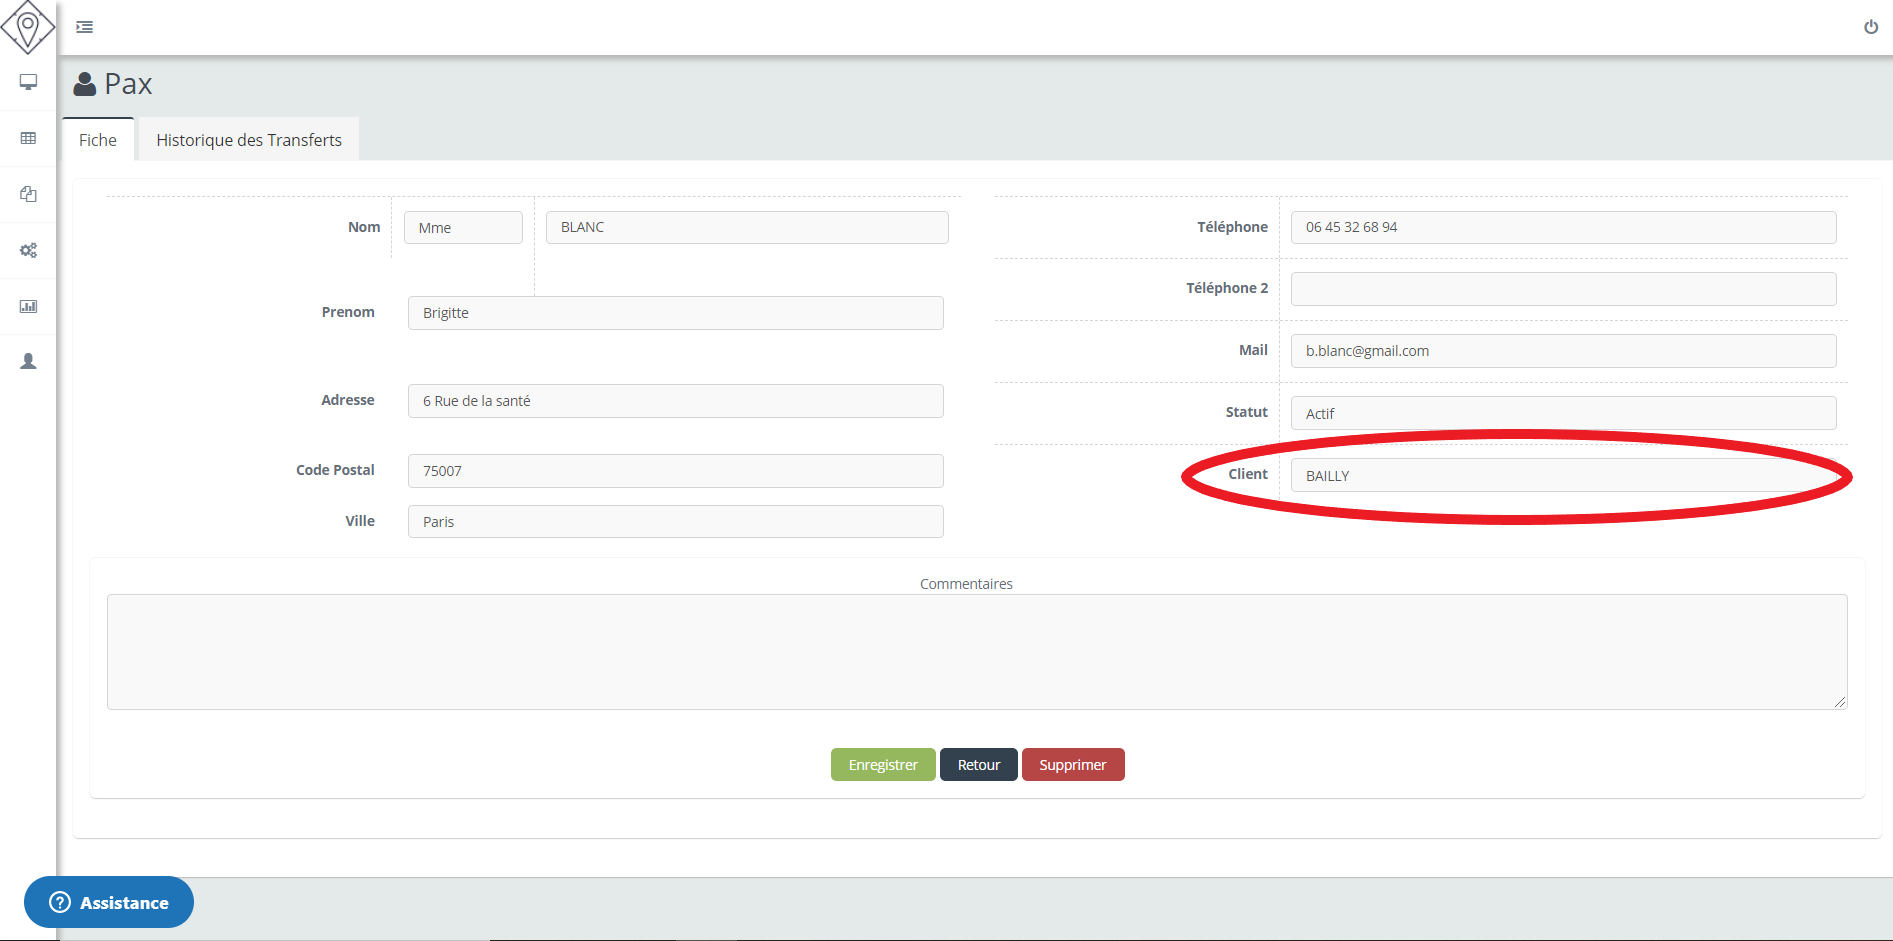Viewport: 1893px width, 941px height.
Task: Open the blue Assistance help button
Action: click(109, 902)
